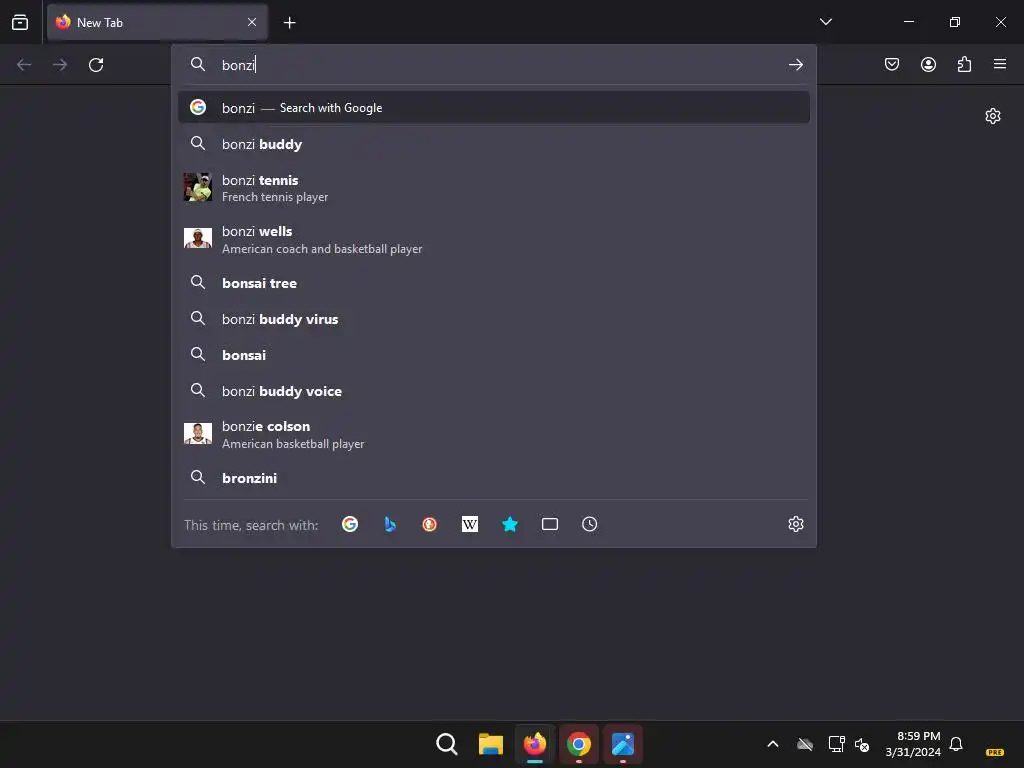Select 'bonzi buddy' suggestion
The width and height of the screenshot is (1024, 768).
(x=494, y=144)
